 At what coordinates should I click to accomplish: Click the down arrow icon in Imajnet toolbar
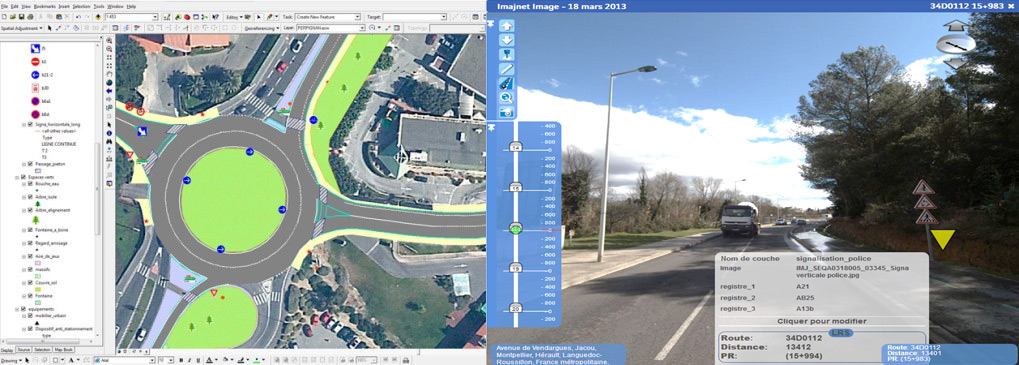(507, 40)
